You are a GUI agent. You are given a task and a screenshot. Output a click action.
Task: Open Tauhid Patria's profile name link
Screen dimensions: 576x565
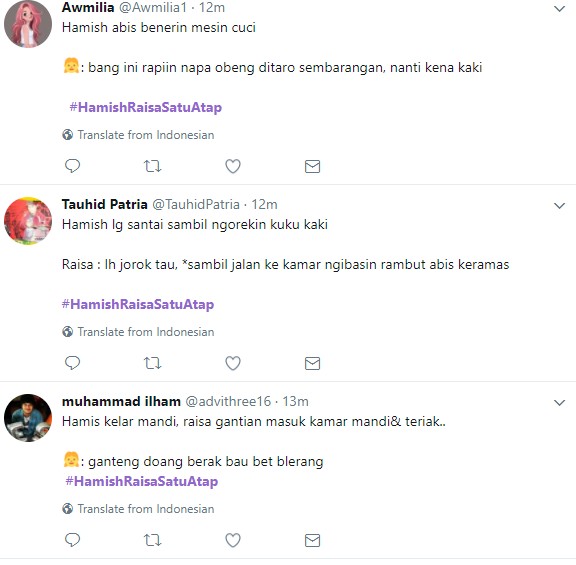tap(104, 204)
